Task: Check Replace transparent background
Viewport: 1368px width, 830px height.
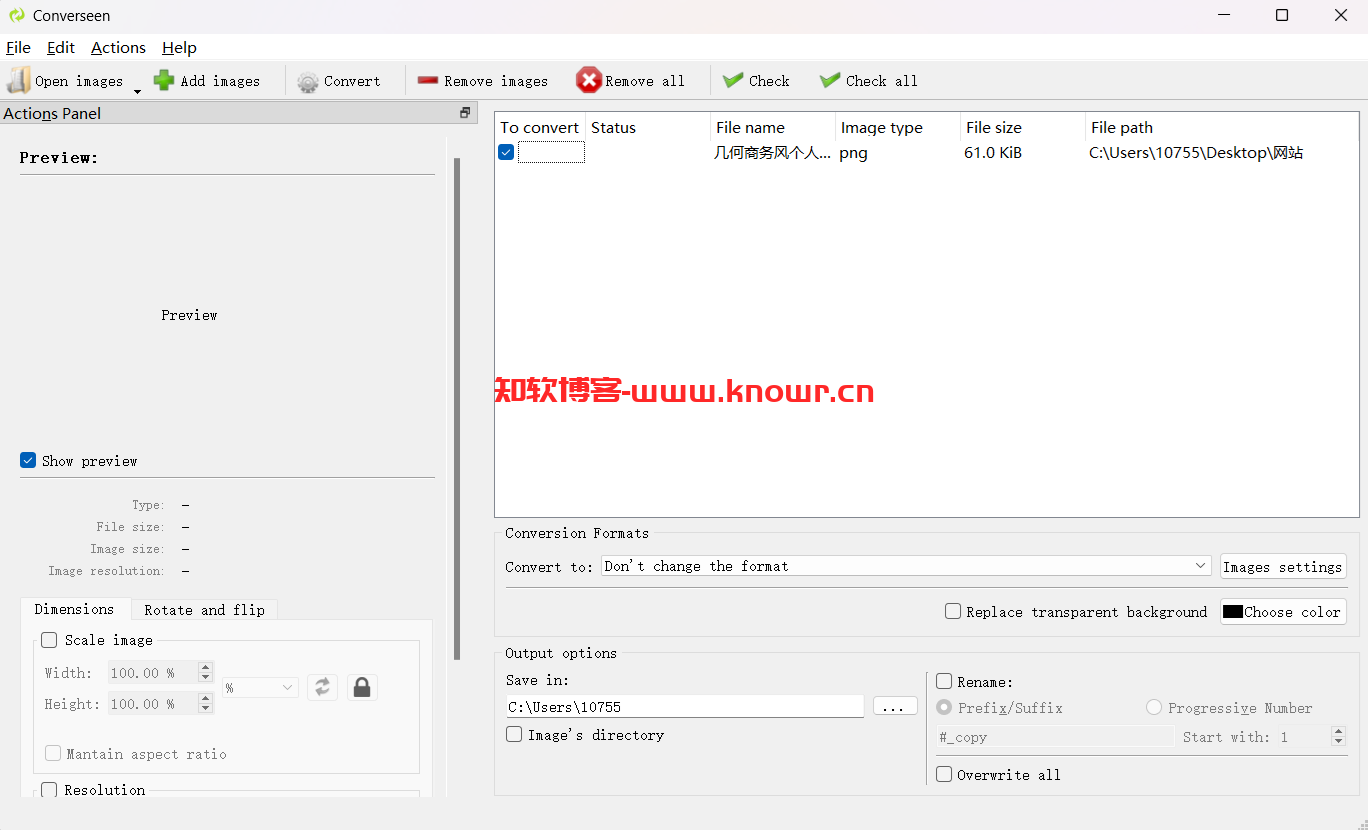Action: [953, 611]
